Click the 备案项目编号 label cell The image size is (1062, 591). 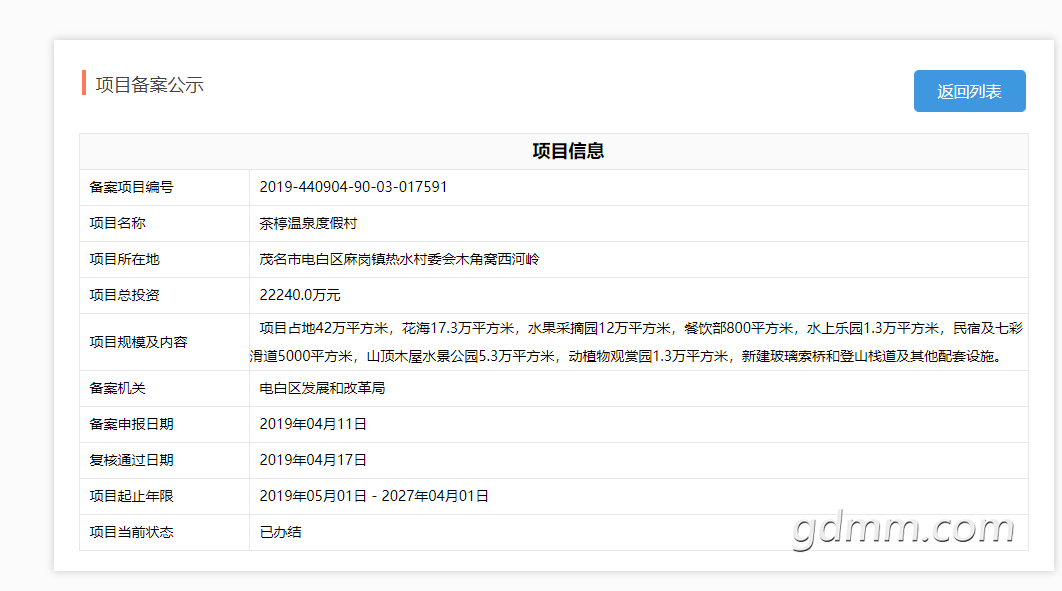(165, 188)
